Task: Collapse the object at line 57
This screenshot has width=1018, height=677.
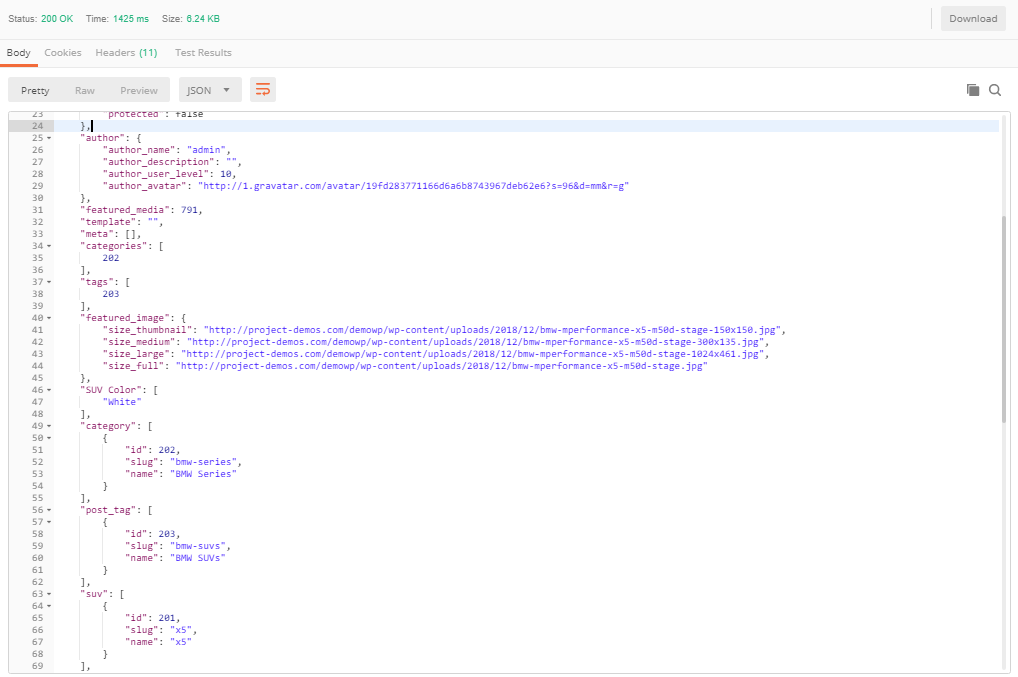Action: [49, 522]
